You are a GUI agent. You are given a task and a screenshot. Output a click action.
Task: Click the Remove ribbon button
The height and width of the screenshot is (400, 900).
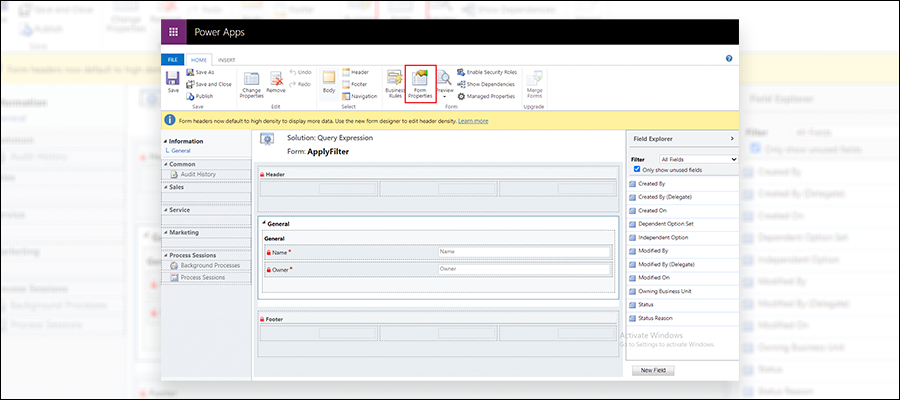click(276, 83)
